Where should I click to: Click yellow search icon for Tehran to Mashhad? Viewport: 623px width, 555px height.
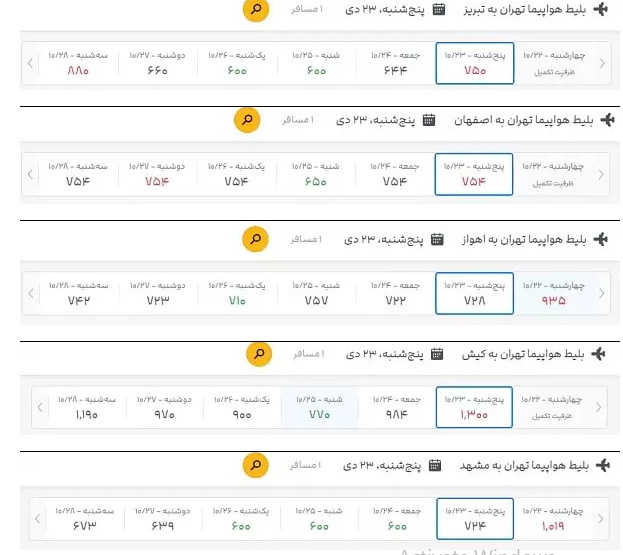click(256, 465)
